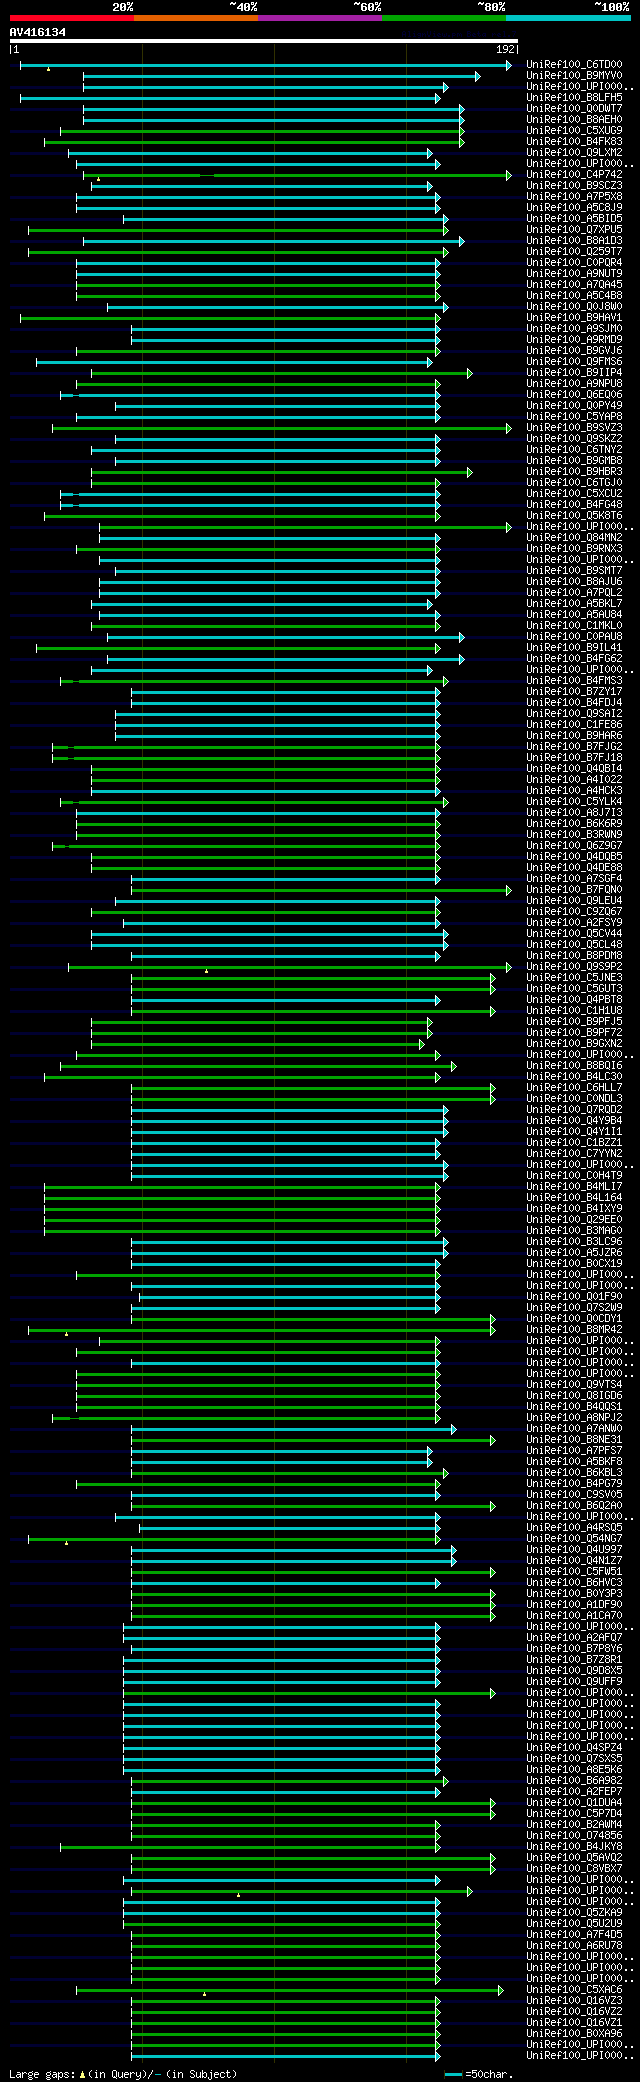This screenshot has width=640, height=2082.
Task: Click the green alignment bar for UniRef100_C4P742
Action: (x=298, y=175)
